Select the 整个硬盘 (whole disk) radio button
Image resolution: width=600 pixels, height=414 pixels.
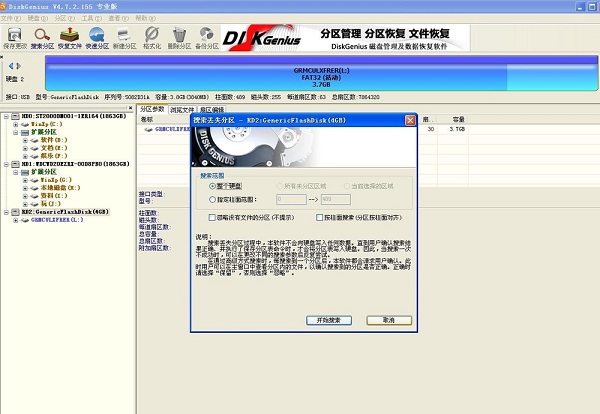pos(212,186)
